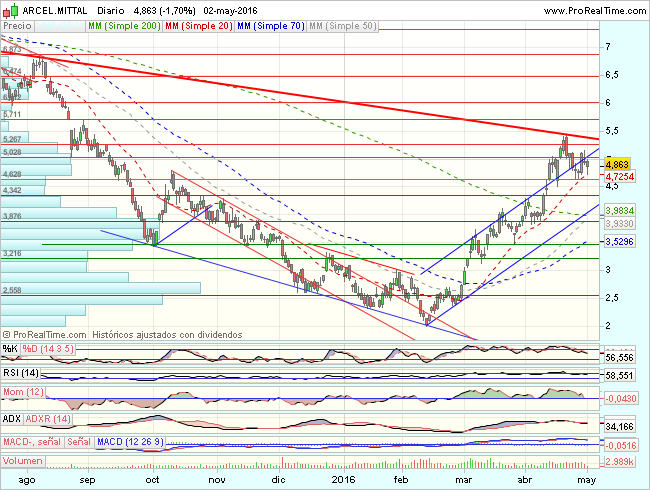Viewport: 650px width, 490px height.
Task: Click the 'Históricos ajustados con dividendos' note
Action: [x=167, y=335]
